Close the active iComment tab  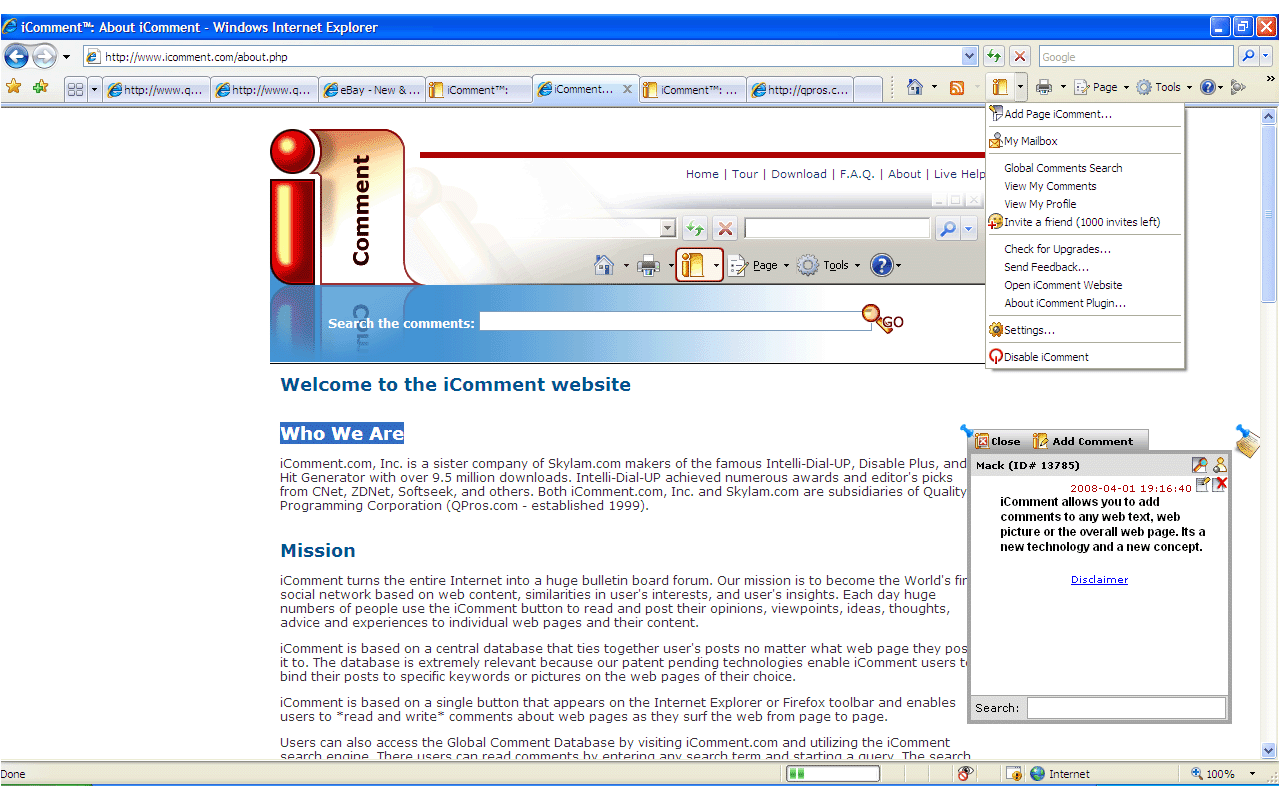coord(627,89)
